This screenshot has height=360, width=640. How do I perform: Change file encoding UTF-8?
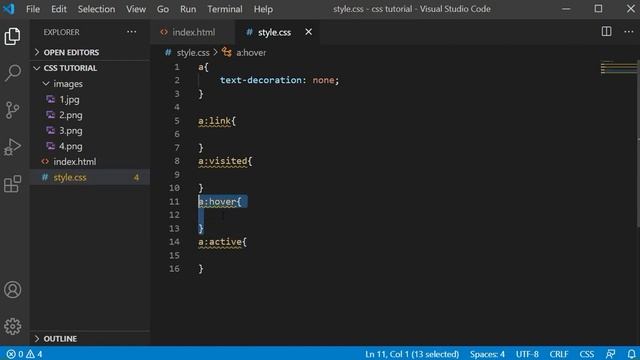click(x=527, y=354)
